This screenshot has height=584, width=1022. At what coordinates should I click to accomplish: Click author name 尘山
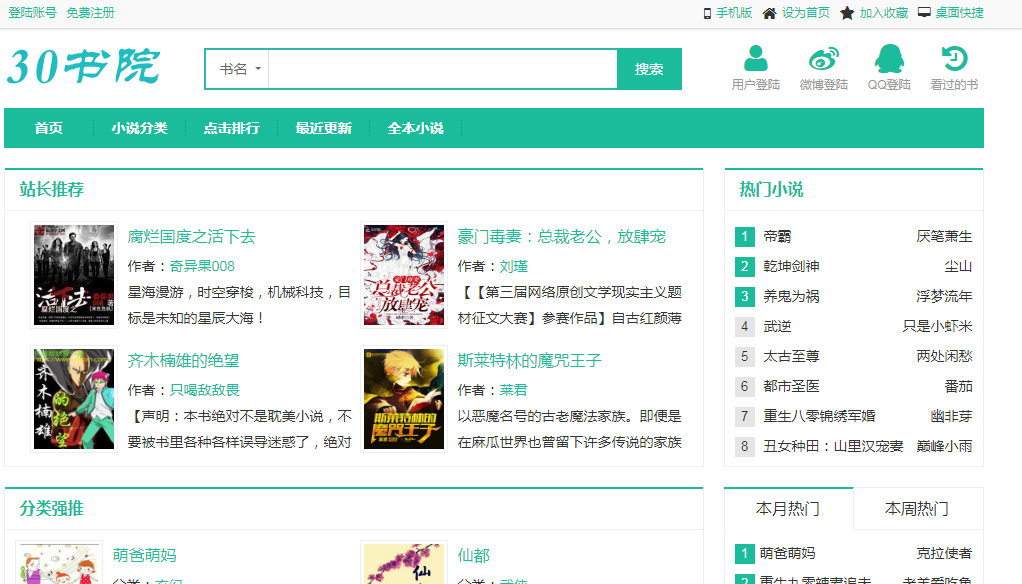click(958, 266)
